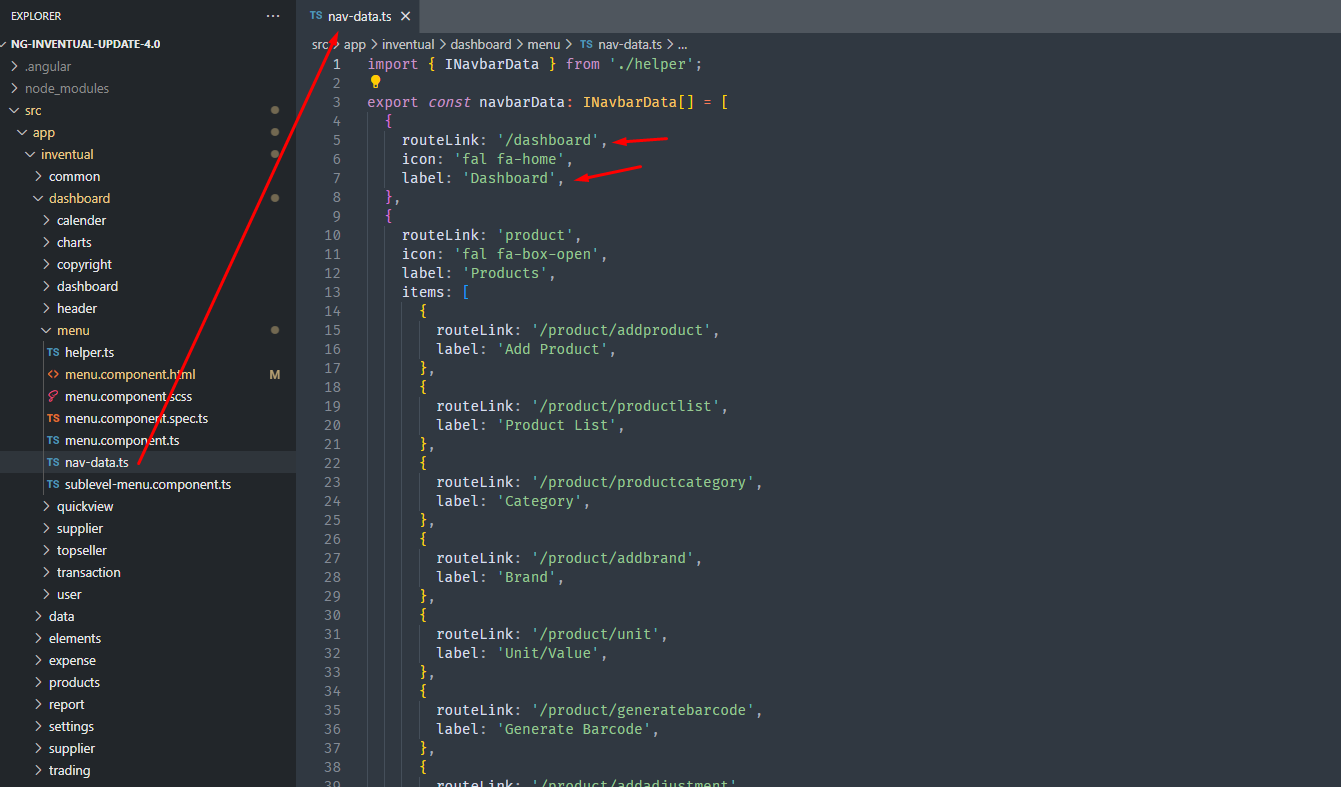This screenshot has width=1341, height=787.
Task: Click the TS icon beside sublevel-menu.component.ts
Action: tap(53, 484)
